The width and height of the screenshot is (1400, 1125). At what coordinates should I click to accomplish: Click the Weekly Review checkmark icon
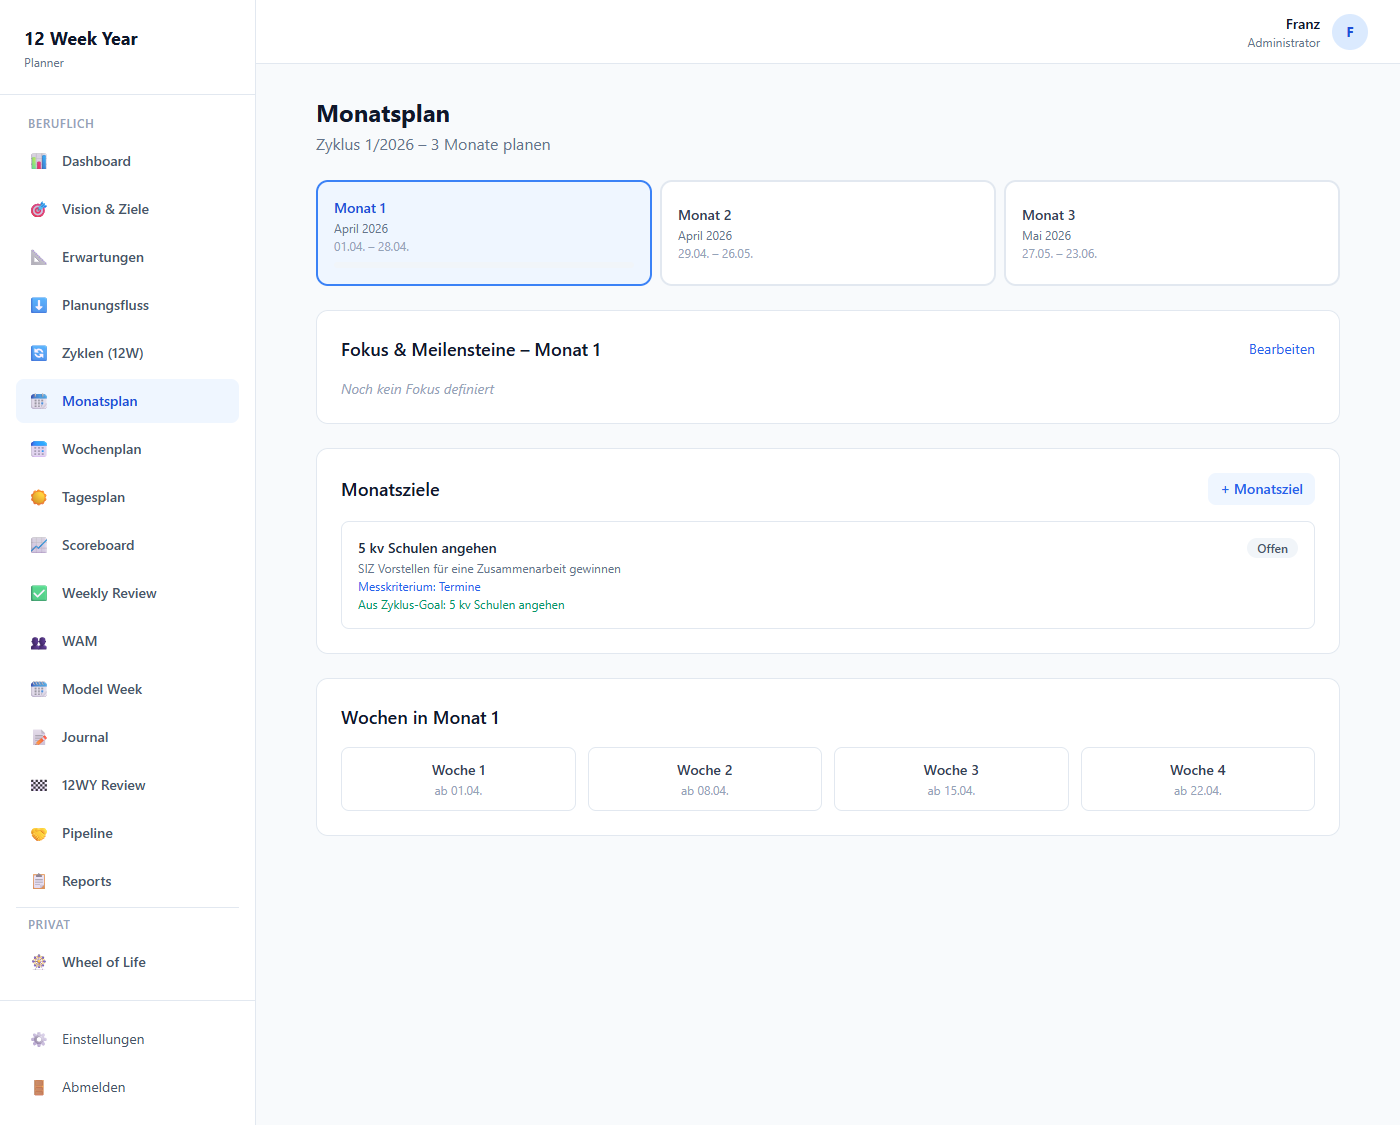tap(39, 593)
